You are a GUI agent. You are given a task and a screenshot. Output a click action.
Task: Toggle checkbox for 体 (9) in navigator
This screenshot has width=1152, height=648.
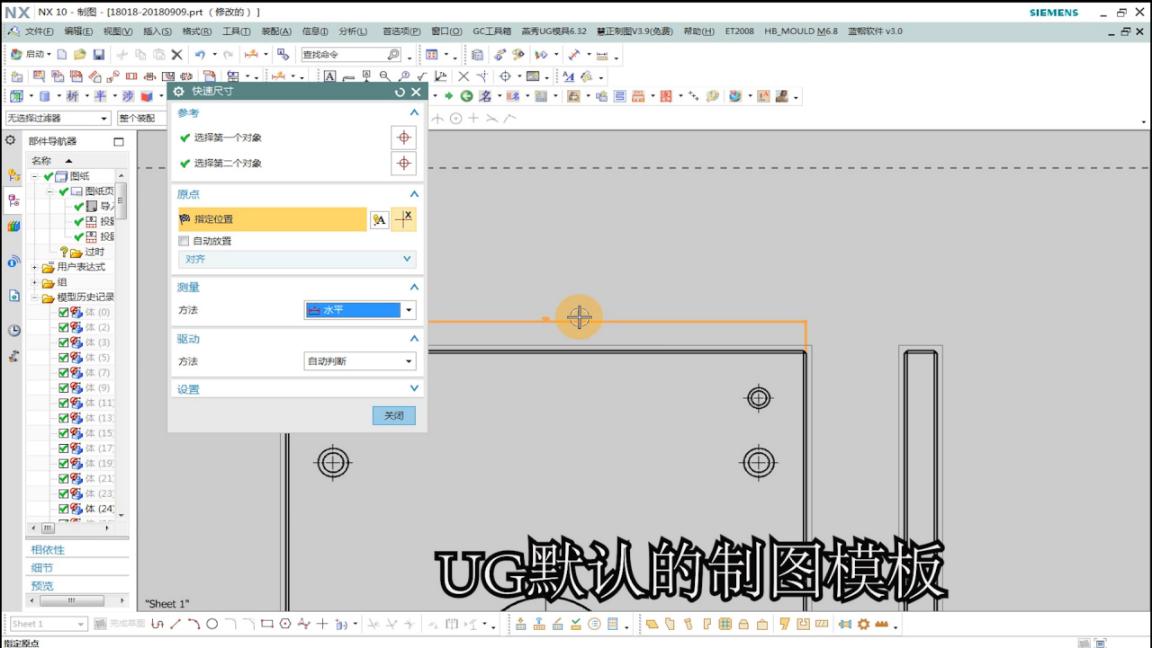point(63,388)
